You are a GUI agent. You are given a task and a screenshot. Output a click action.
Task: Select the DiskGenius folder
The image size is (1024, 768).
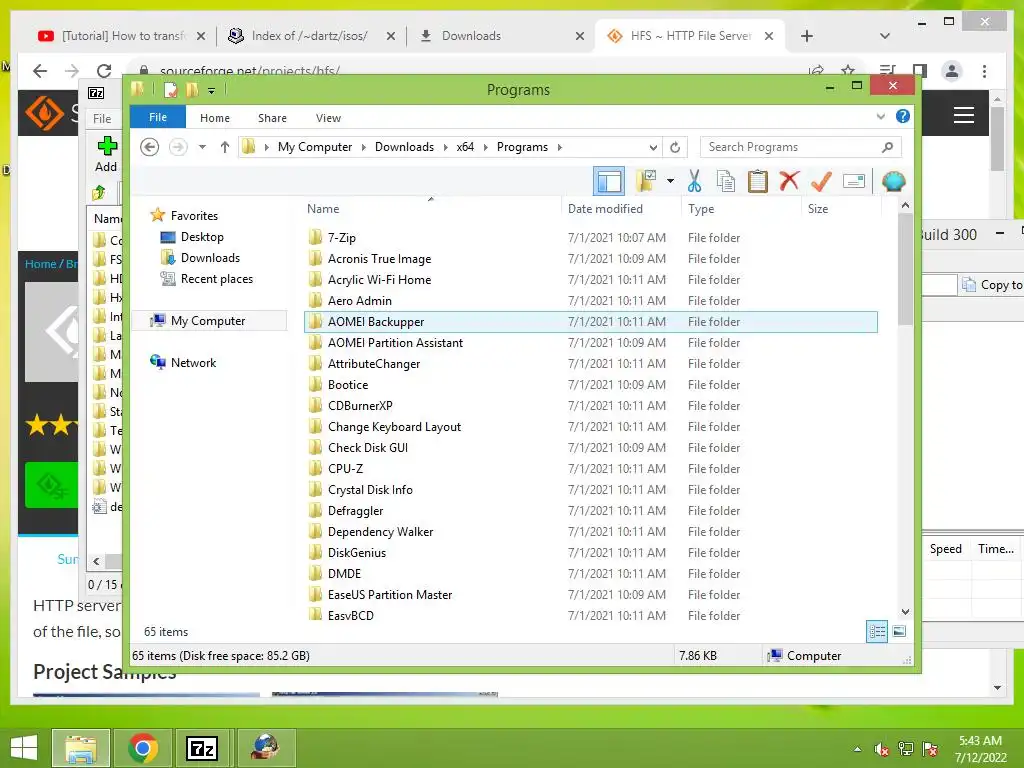point(591,552)
